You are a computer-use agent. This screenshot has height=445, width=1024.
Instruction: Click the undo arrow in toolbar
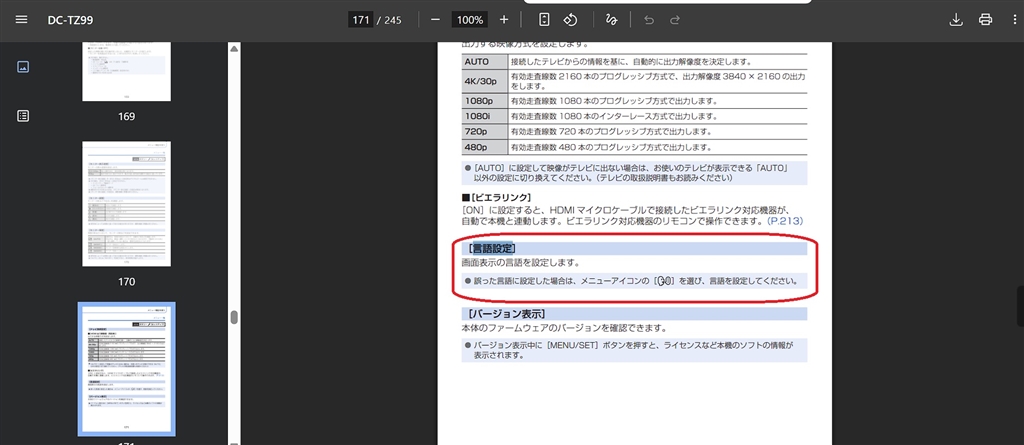click(649, 20)
